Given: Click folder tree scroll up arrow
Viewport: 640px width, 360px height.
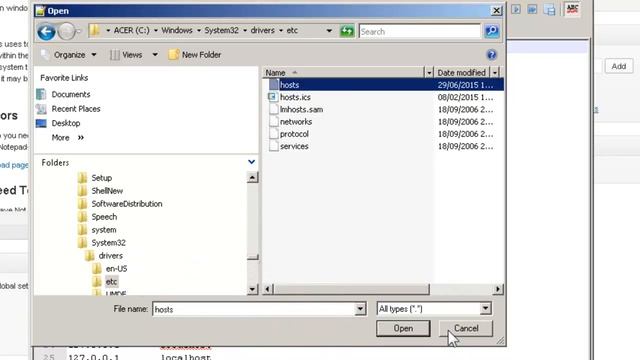Looking at the screenshot, I should click(252, 178).
